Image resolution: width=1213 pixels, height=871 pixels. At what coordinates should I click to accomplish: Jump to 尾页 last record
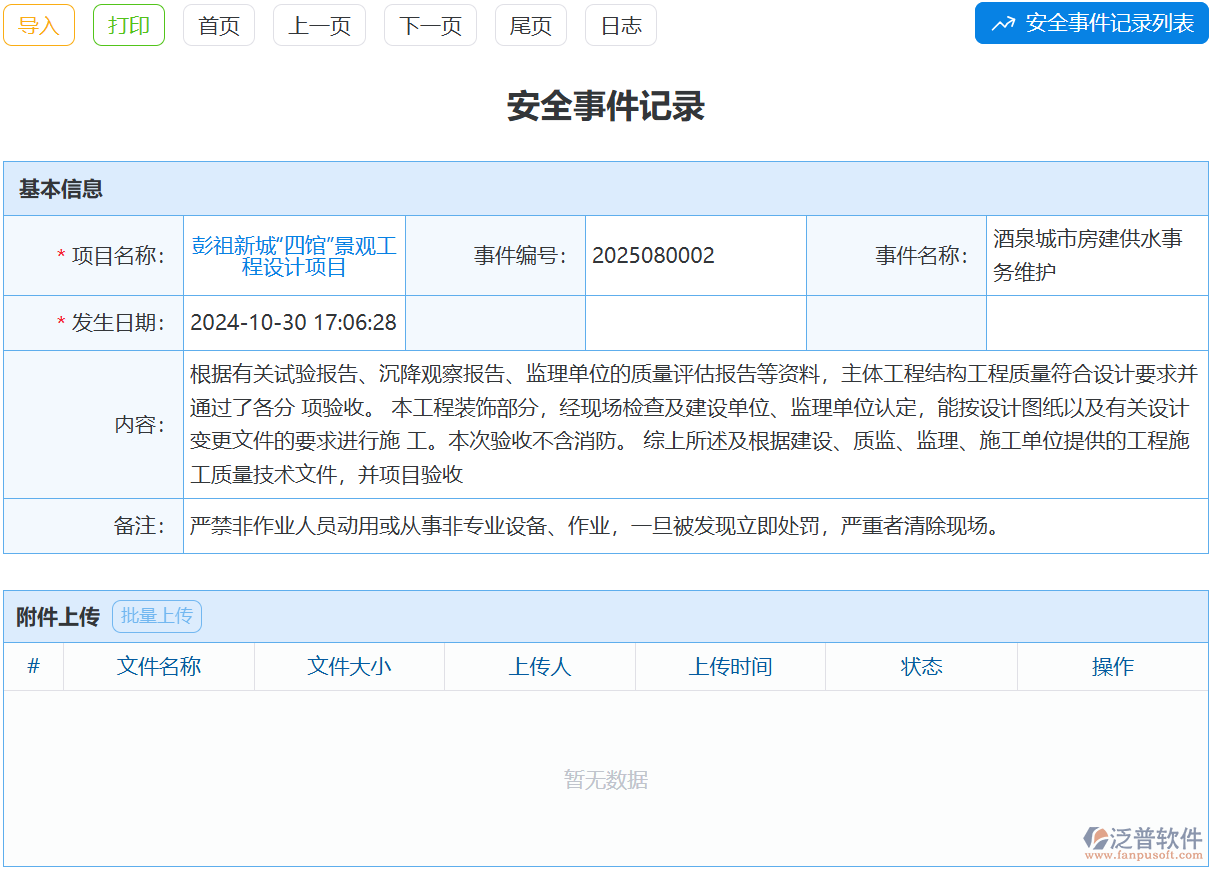click(530, 25)
